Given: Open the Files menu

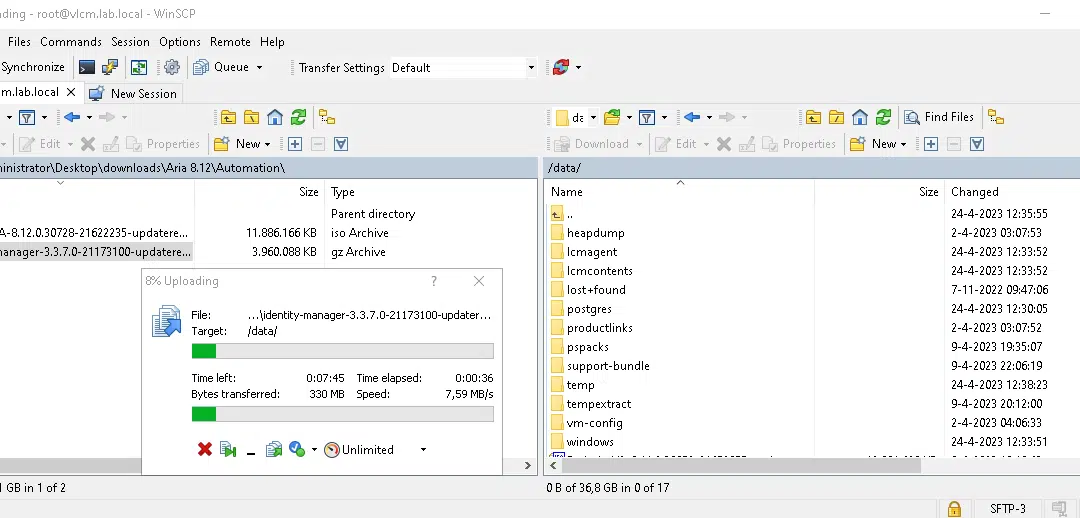Looking at the screenshot, I should tap(19, 42).
